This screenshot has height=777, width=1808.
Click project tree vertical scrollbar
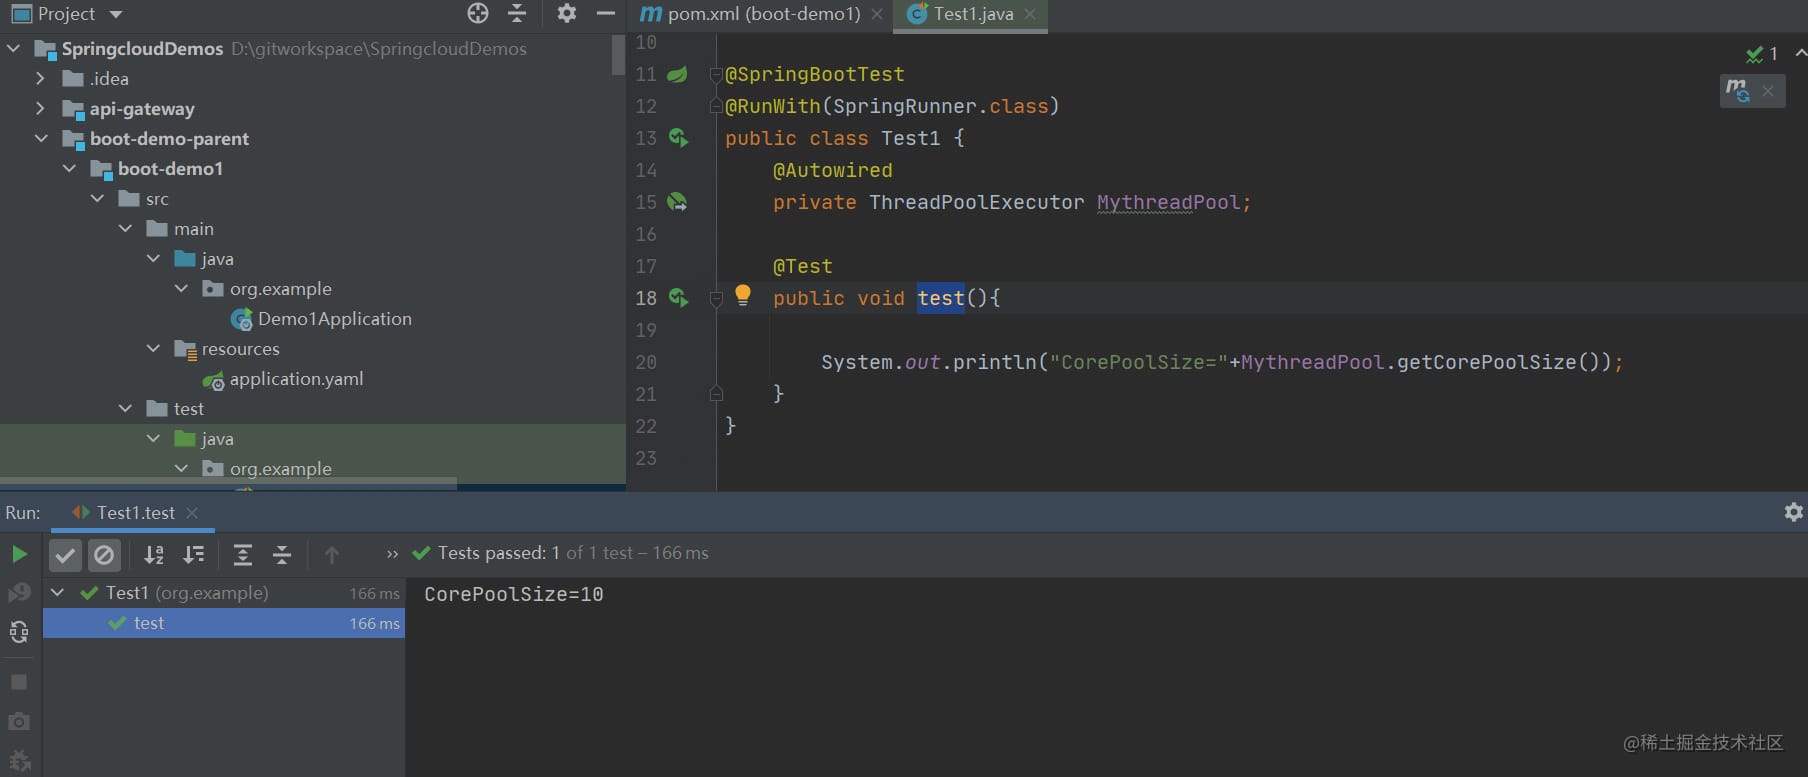click(618, 54)
